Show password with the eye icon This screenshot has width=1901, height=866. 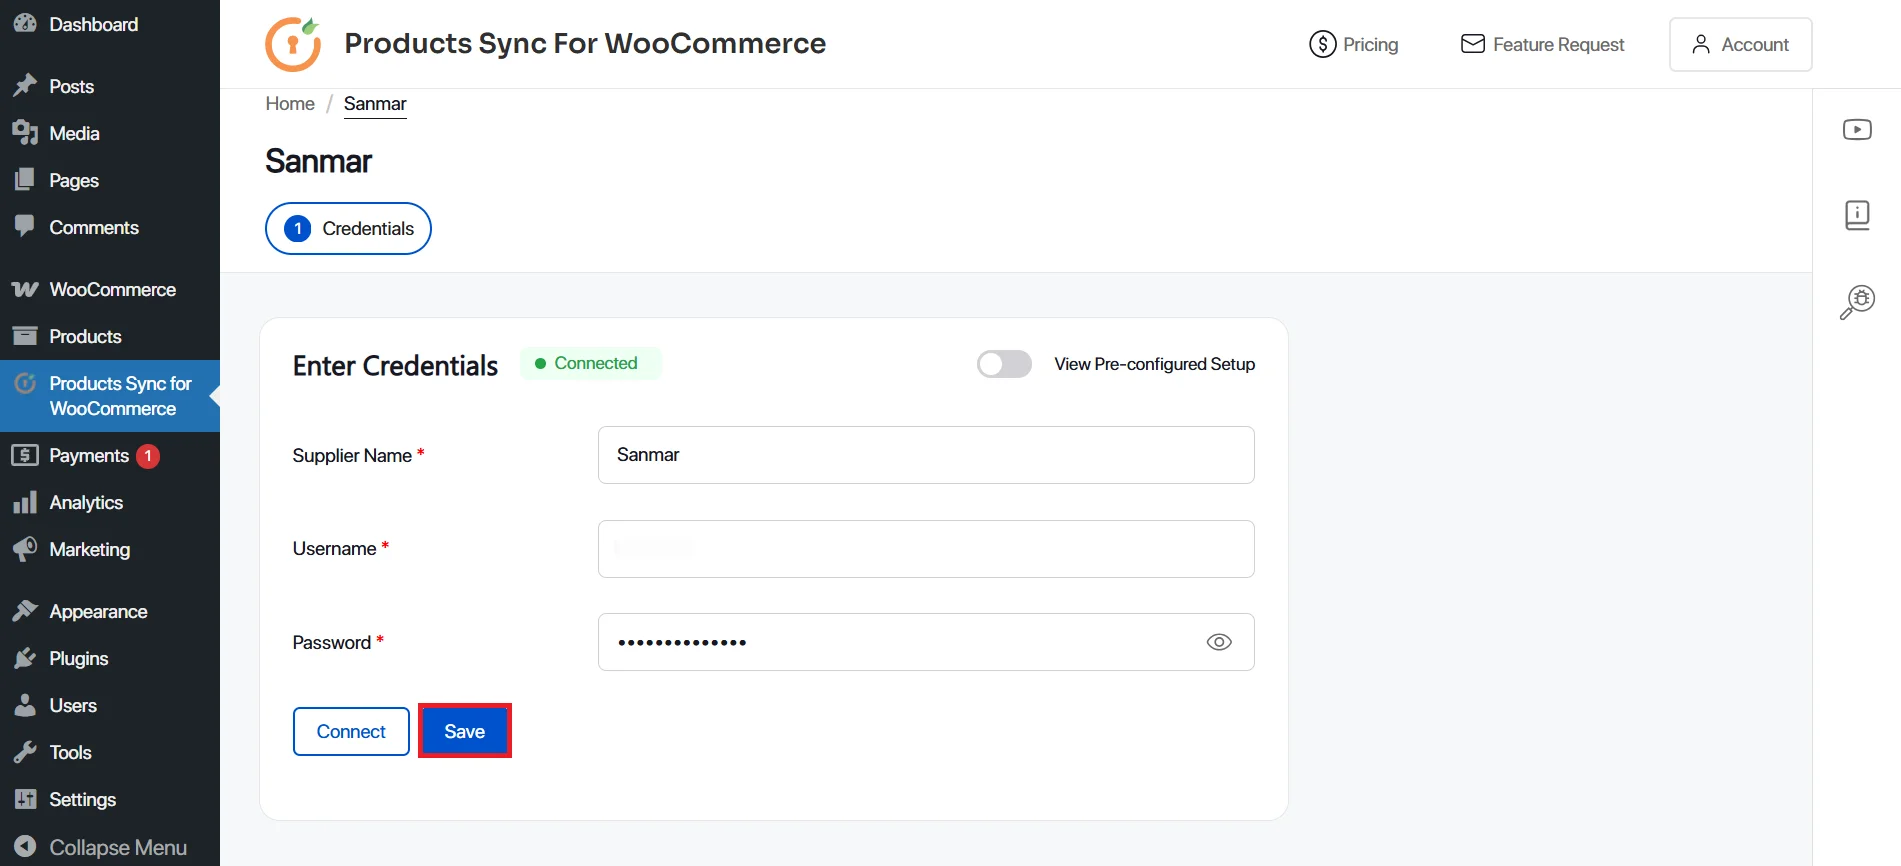[x=1218, y=642]
